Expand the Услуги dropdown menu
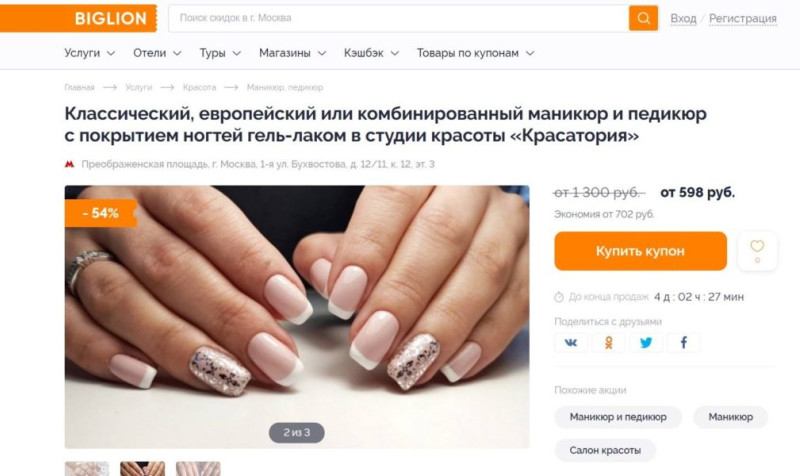The width and height of the screenshot is (800, 476). [89, 53]
